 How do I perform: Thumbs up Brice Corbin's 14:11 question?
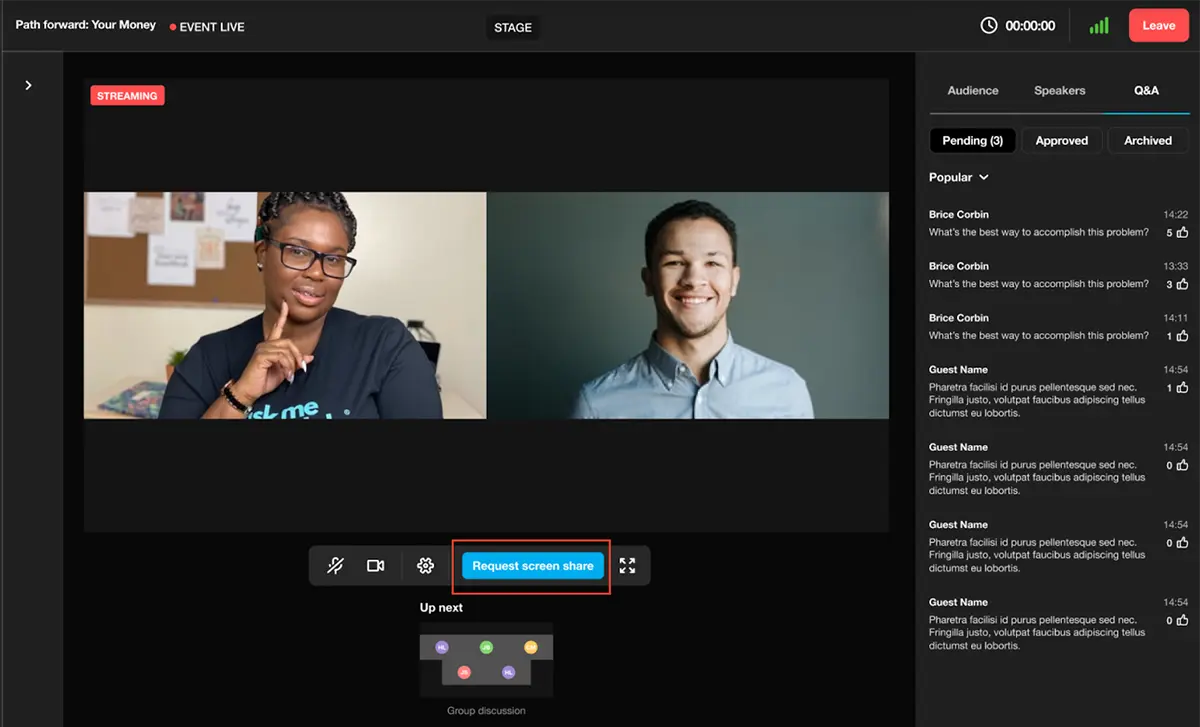(1182, 337)
